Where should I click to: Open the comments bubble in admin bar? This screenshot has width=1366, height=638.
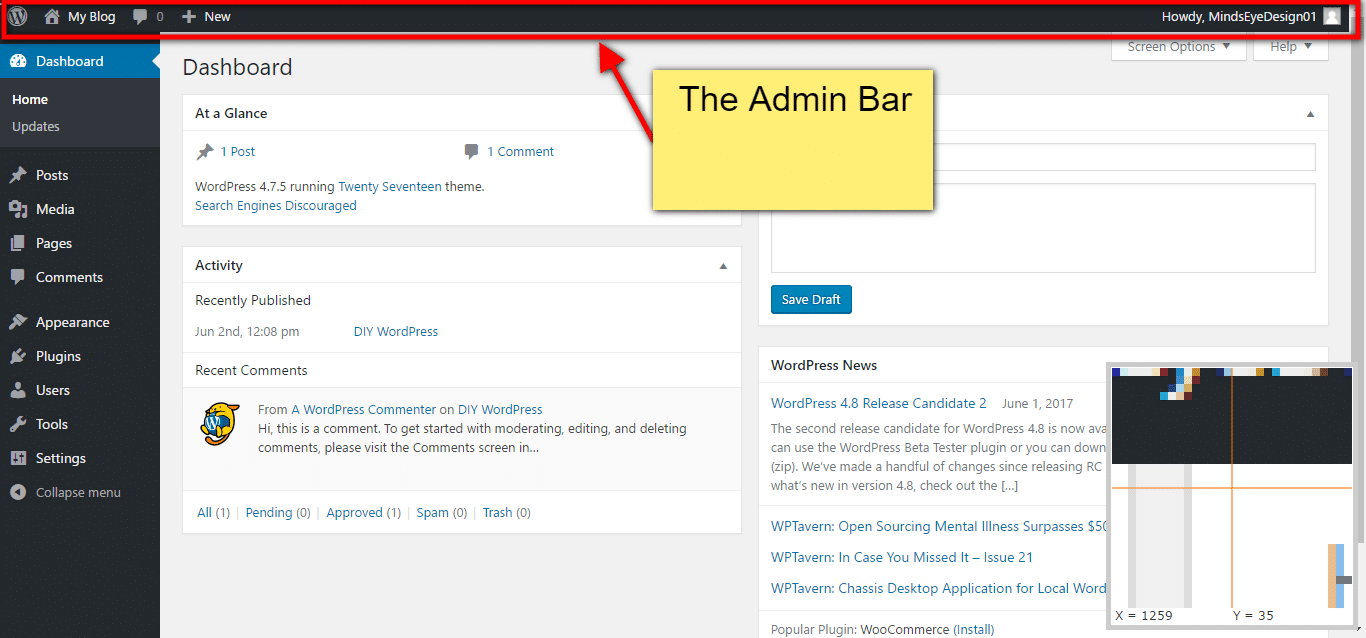coord(141,17)
